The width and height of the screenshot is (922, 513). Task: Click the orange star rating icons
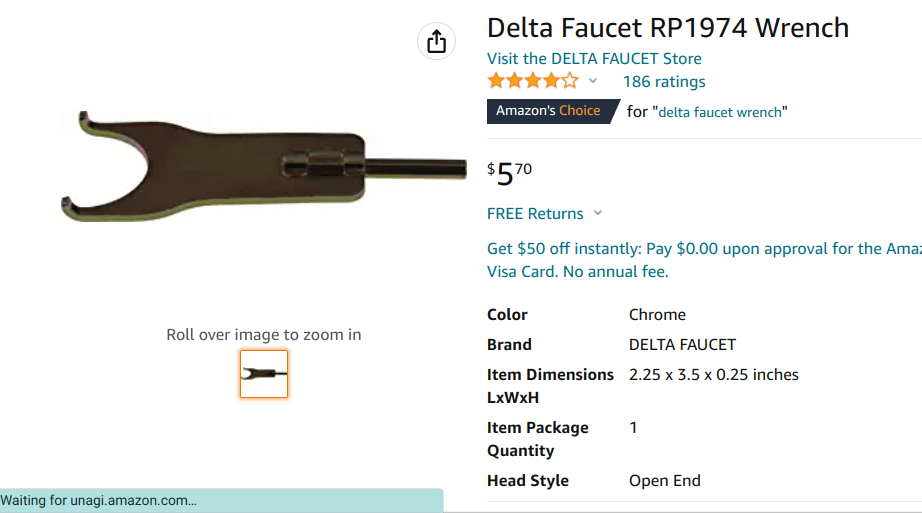click(x=532, y=81)
